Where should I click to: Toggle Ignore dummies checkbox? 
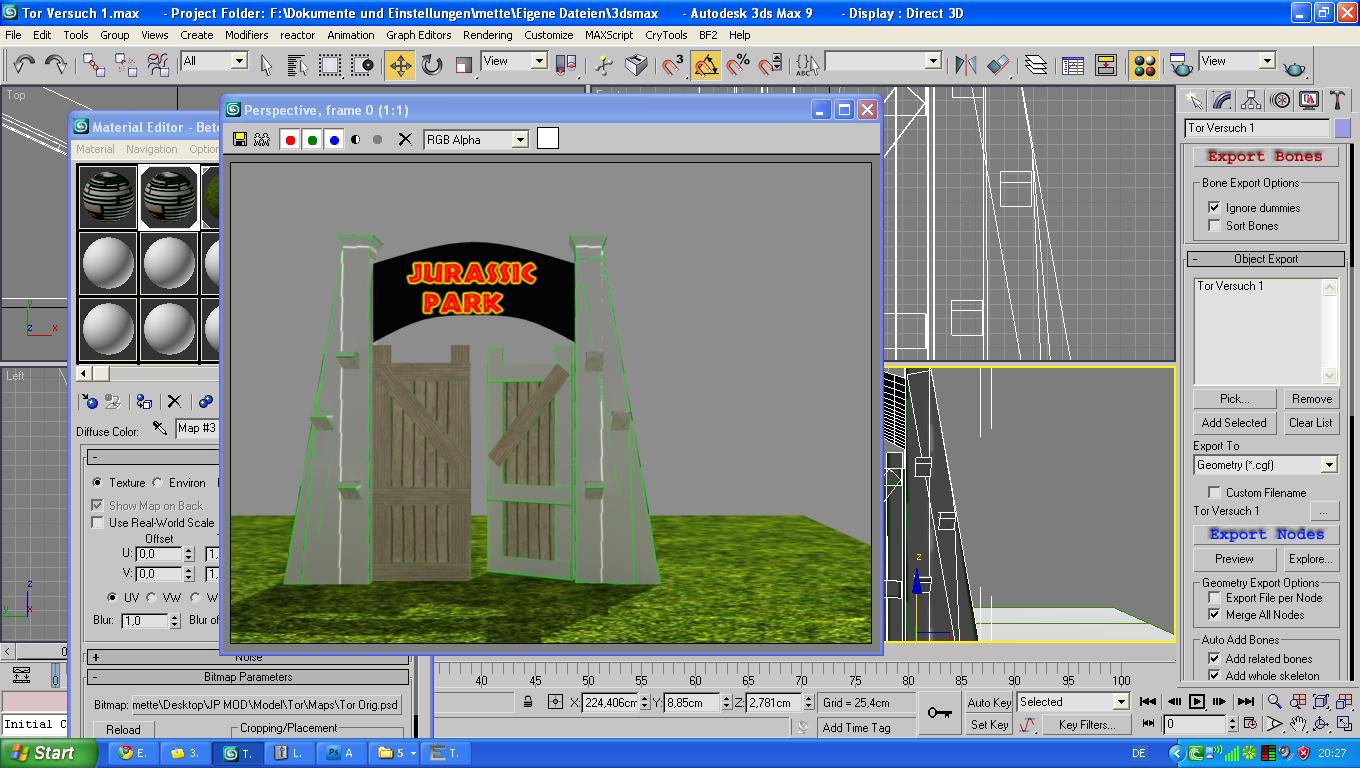coord(1214,208)
